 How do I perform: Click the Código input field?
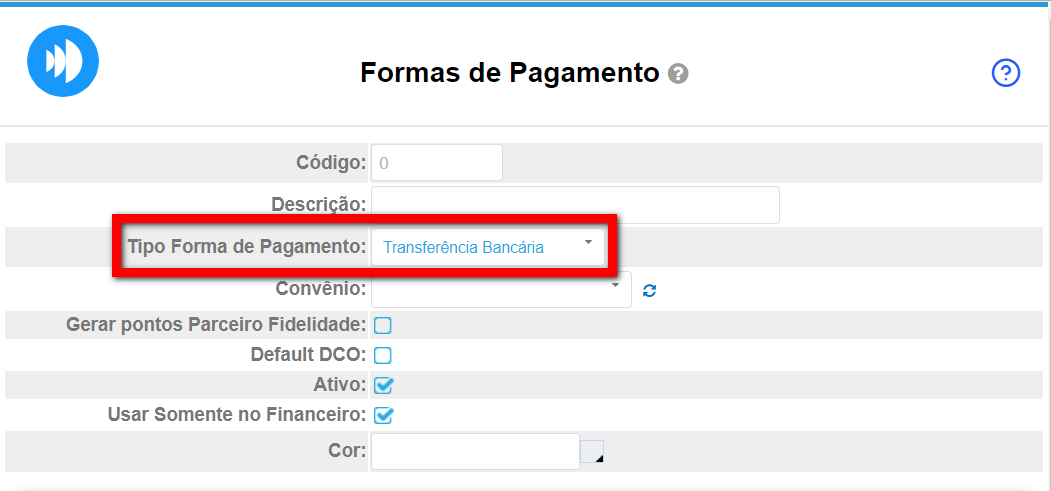pyautogui.click(x=436, y=163)
